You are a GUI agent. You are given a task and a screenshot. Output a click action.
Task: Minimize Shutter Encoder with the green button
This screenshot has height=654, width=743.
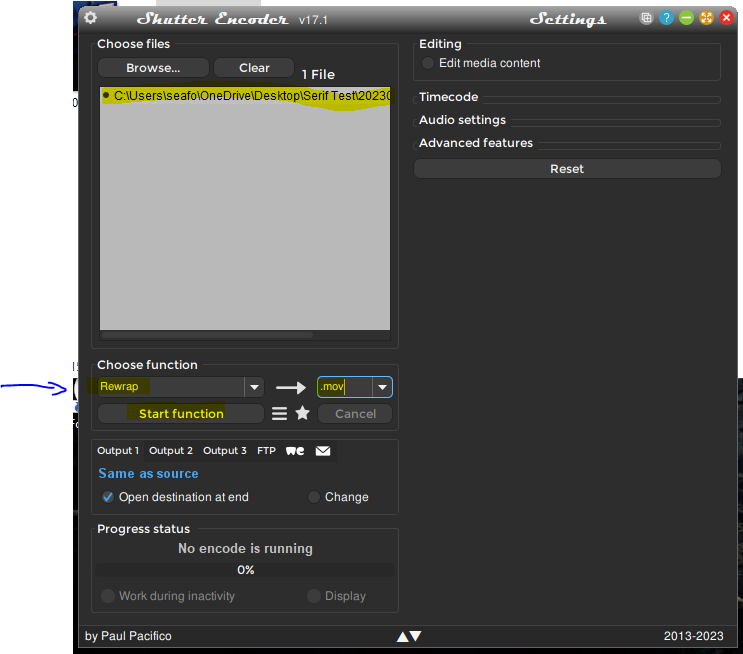point(686,18)
